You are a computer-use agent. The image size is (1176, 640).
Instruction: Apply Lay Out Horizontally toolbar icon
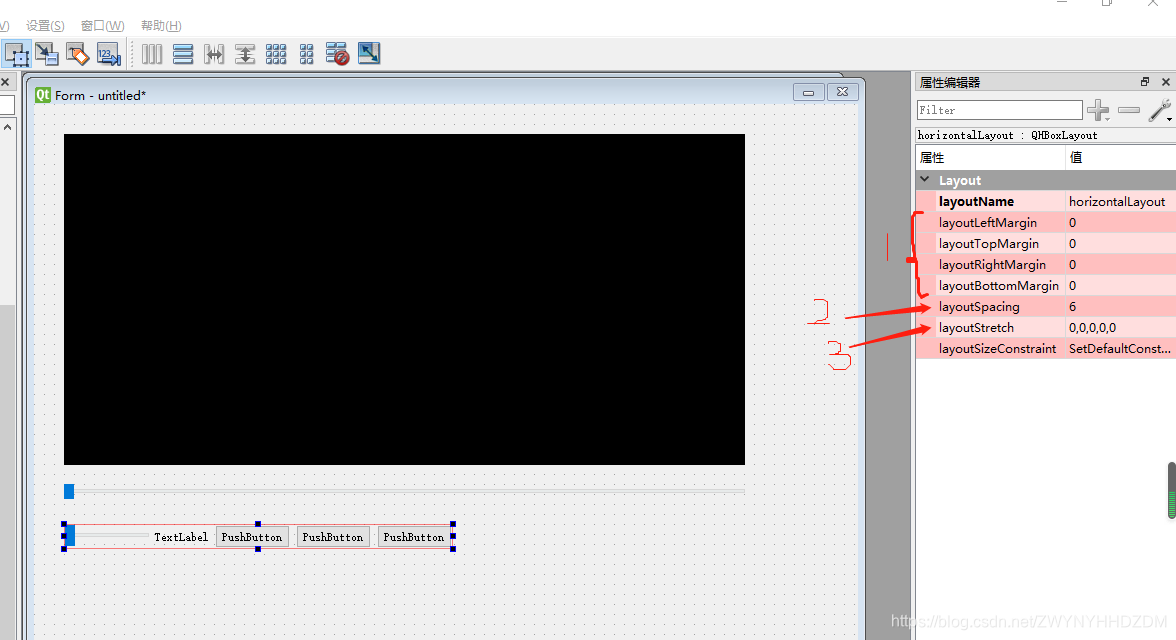[x=152, y=54]
